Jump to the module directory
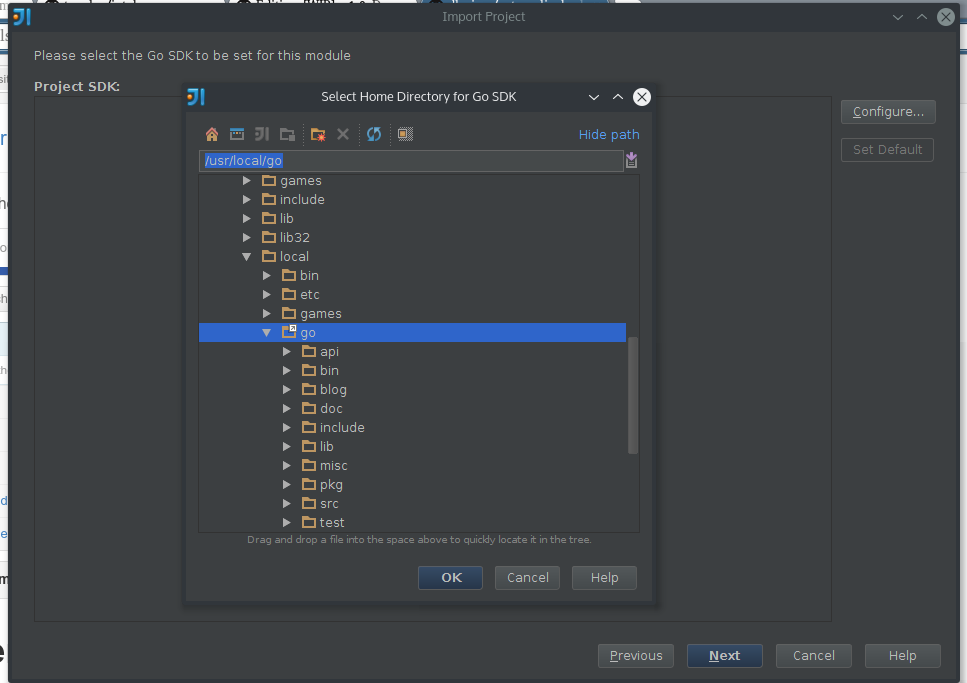 [287, 134]
